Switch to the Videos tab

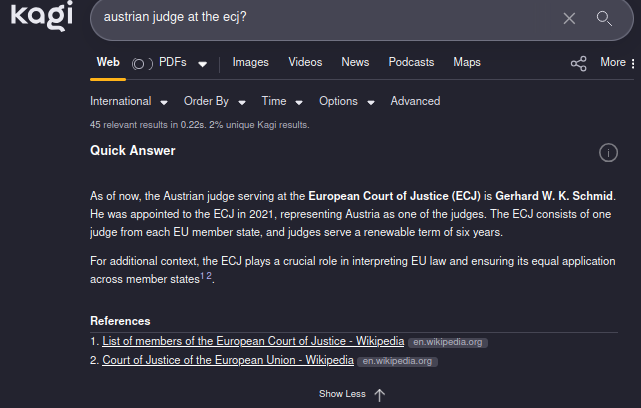click(305, 62)
